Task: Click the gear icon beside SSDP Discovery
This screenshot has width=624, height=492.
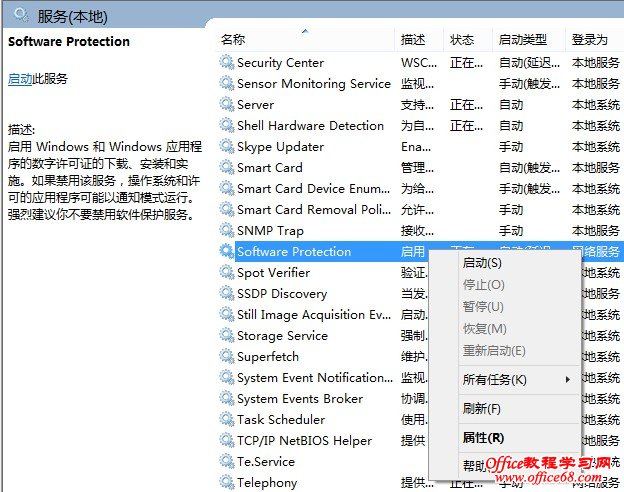Action: coord(226,294)
